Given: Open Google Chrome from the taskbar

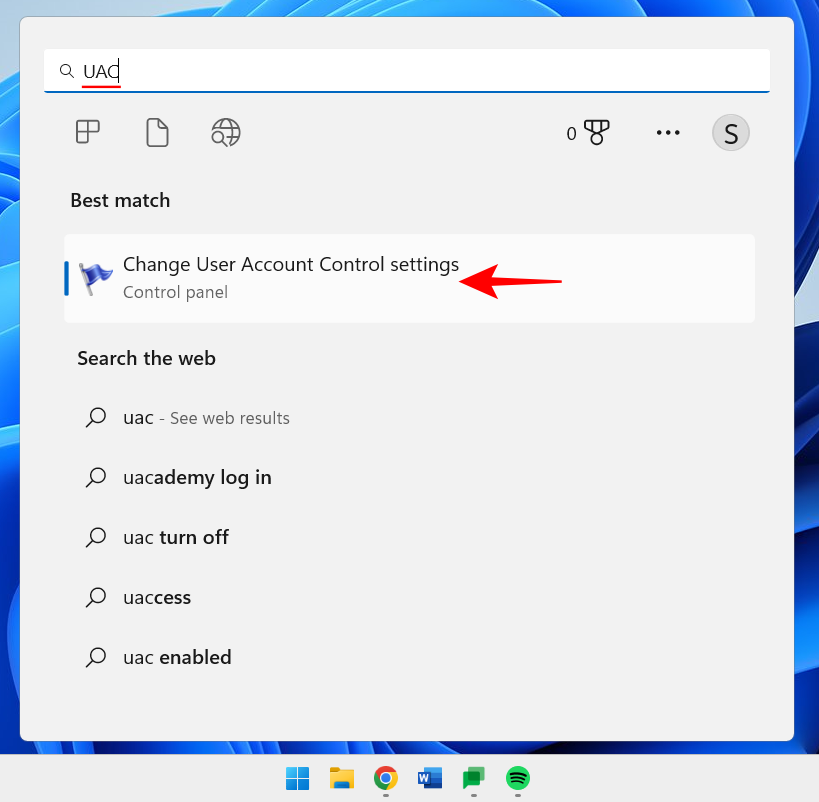Looking at the screenshot, I should 385,778.
